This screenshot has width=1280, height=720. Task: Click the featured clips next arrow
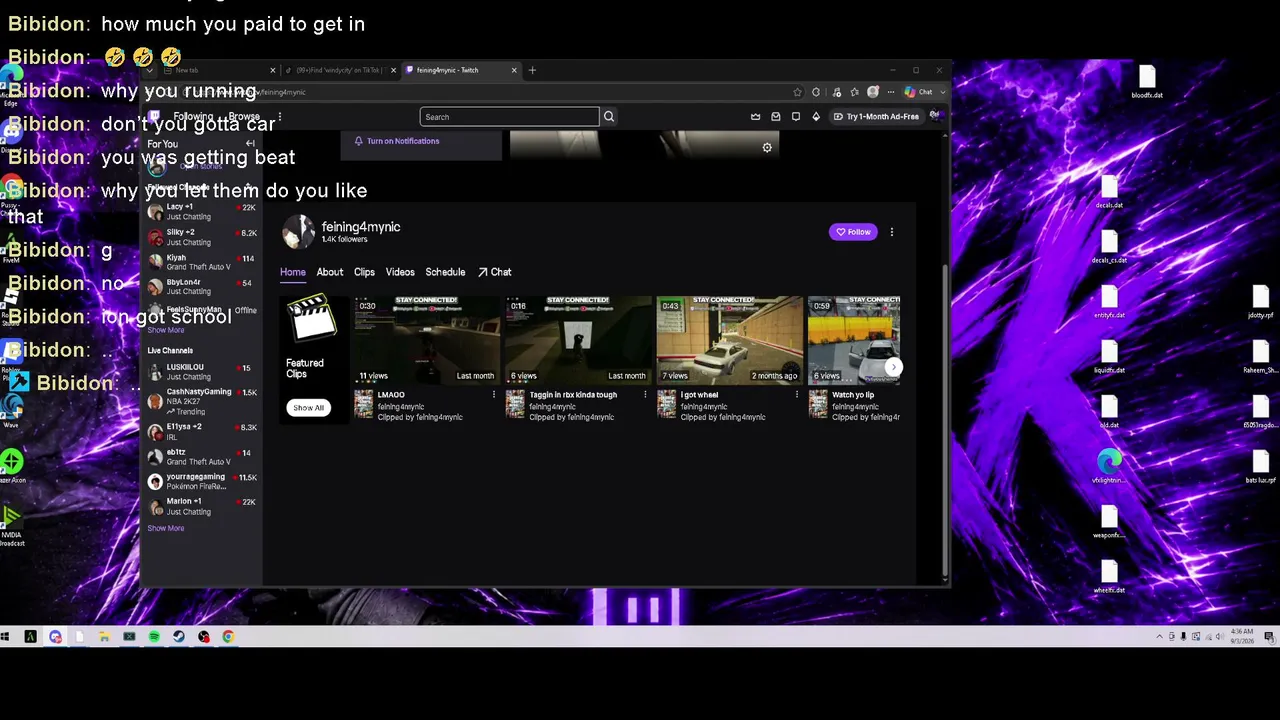[x=893, y=367]
